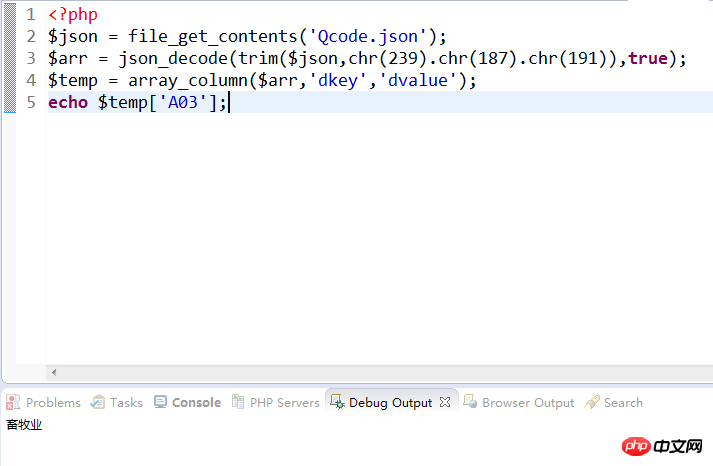Click the Console monitor icon
The width and height of the screenshot is (713, 466).
[x=160, y=402]
